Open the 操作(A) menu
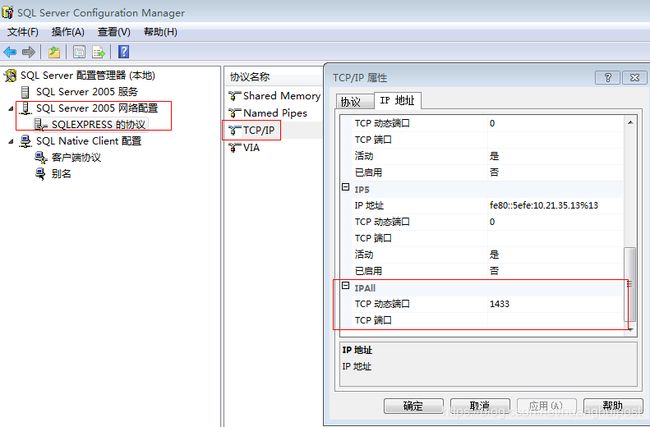650x427 pixels. pyautogui.click(x=68, y=32)
